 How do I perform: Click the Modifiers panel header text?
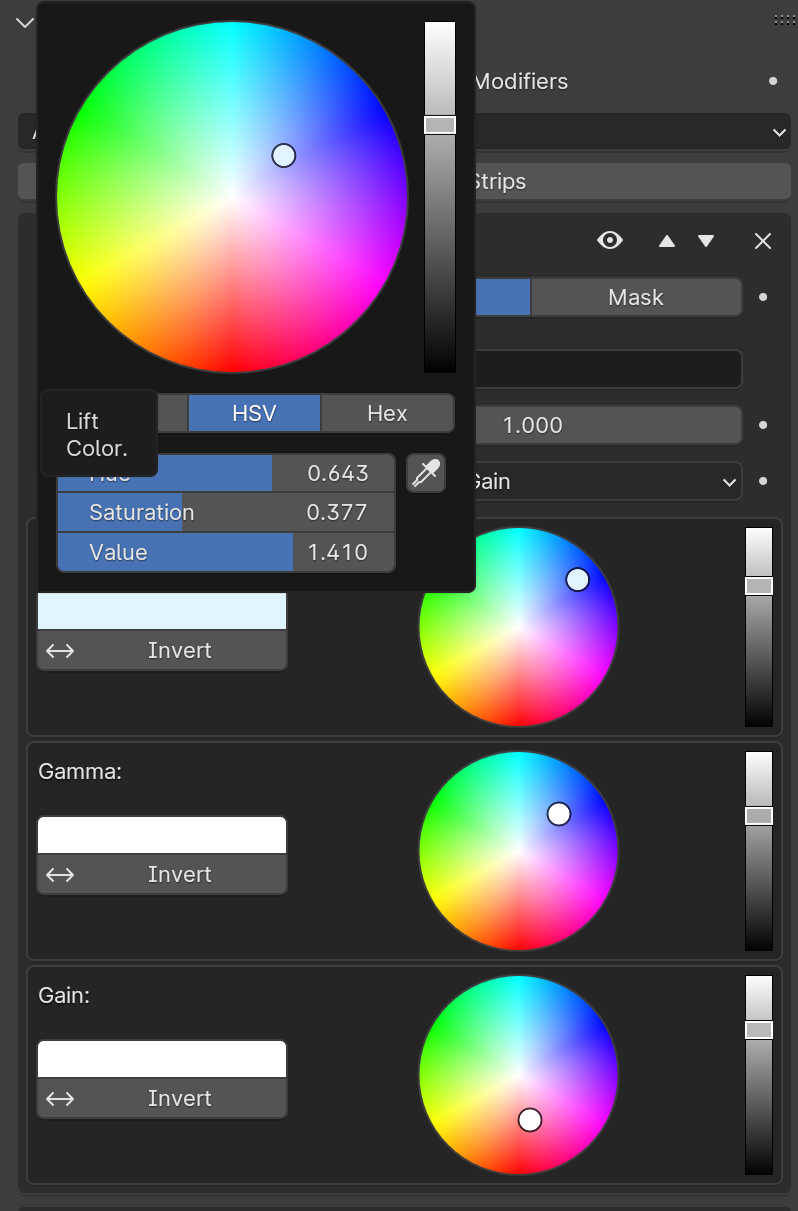pyautogui.click(x=520, y=81)
